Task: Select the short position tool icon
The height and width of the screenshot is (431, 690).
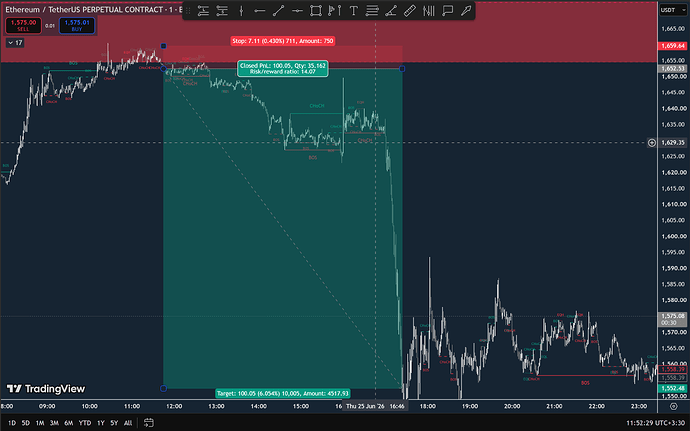Action: coord(222,11)
